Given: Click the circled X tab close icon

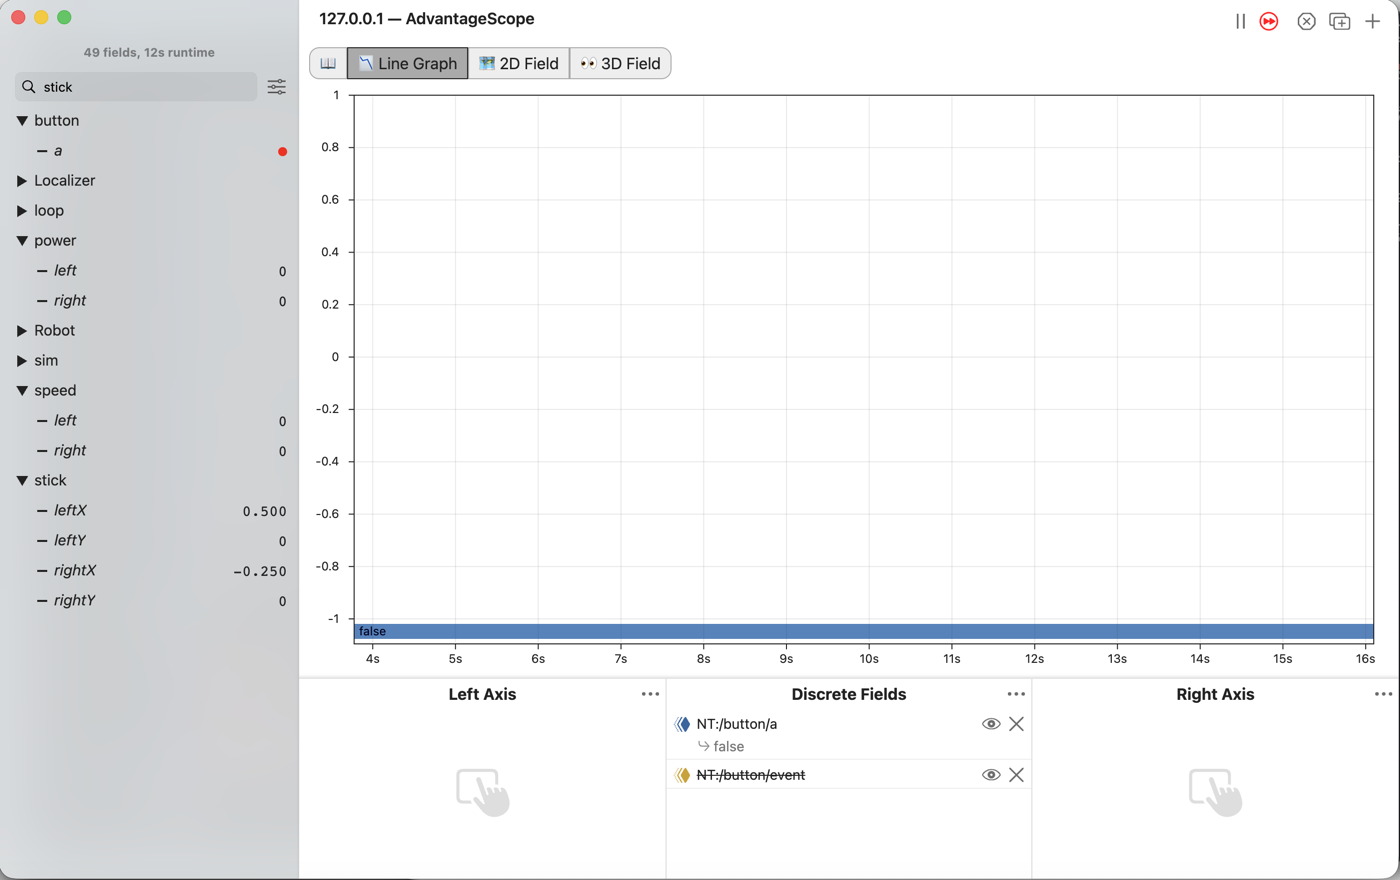Looking at the screenshot, I should (x=1306, y=21).
